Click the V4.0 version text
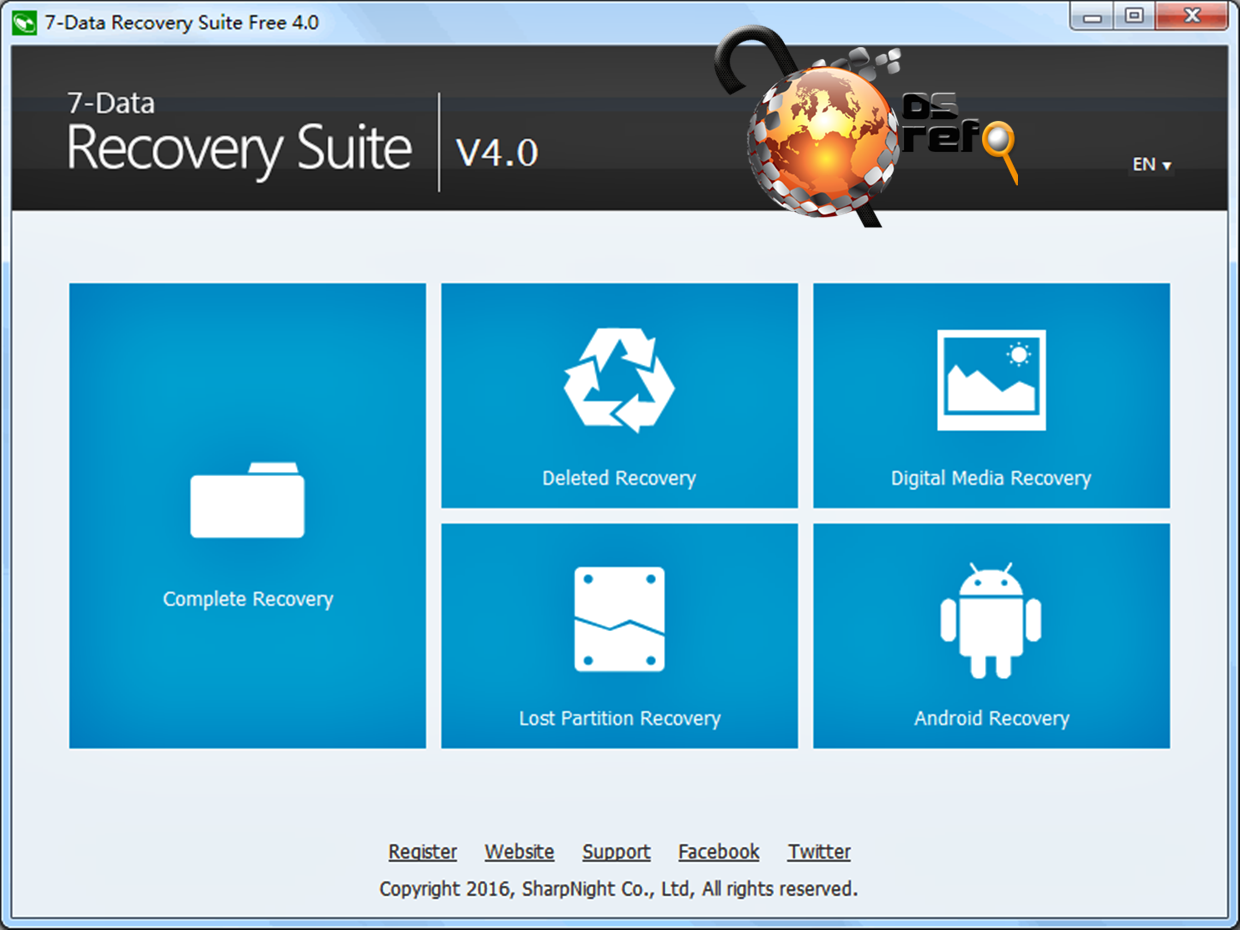This screenshot has height=930, width=1240. tap(497, 152)
